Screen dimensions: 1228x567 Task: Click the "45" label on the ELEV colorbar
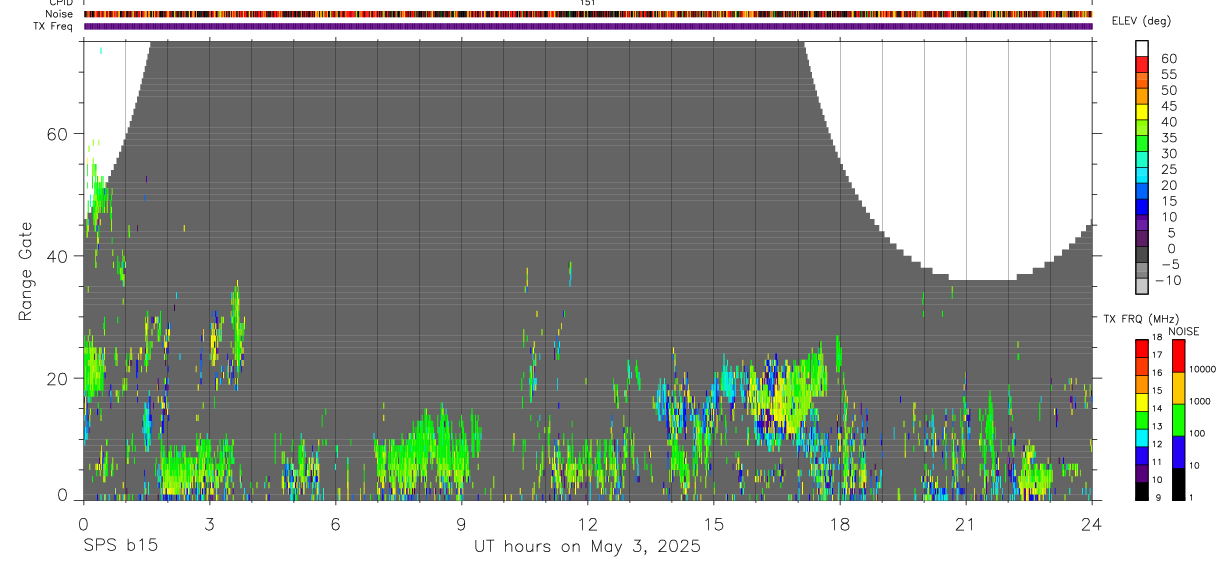tap(1168, 106)
